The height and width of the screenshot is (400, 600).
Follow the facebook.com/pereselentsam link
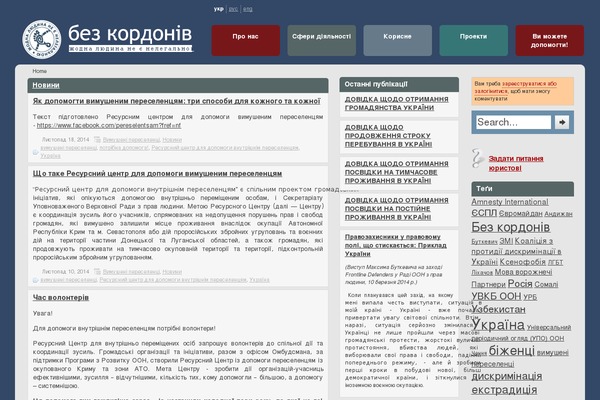pyautogui.click(x=109, y=125)
